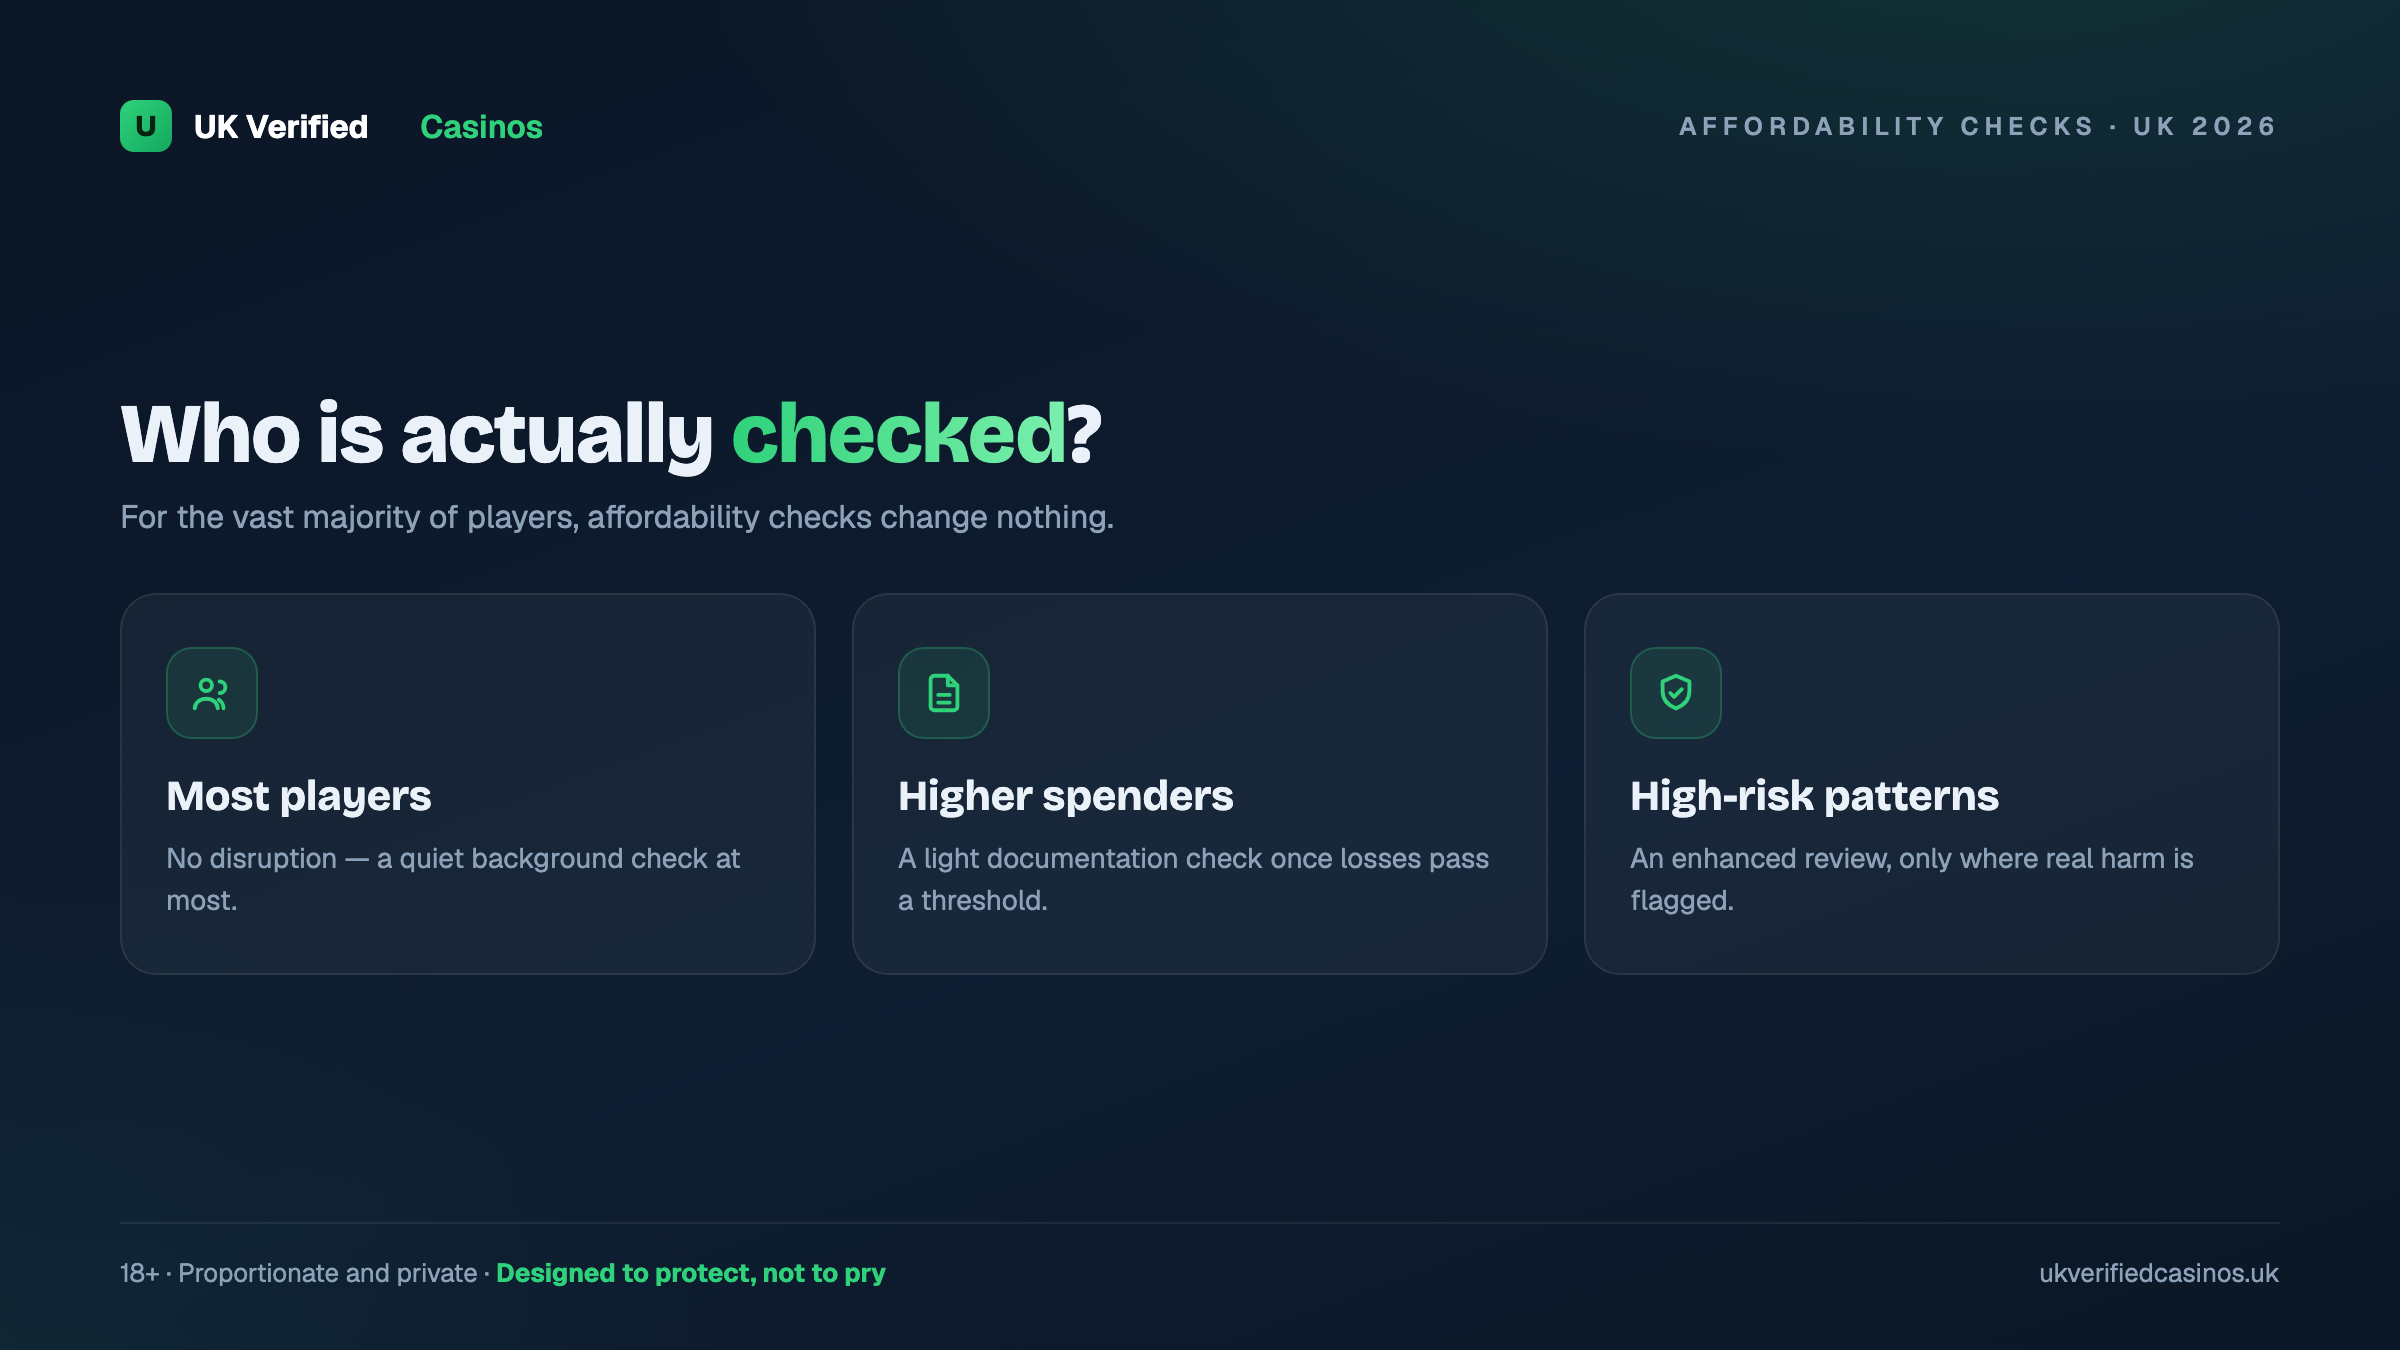Image resolution: width=2400 pixels, height=1350 pixels.
Task: Click the enhanced review description text
Action: coord(1912,879)
